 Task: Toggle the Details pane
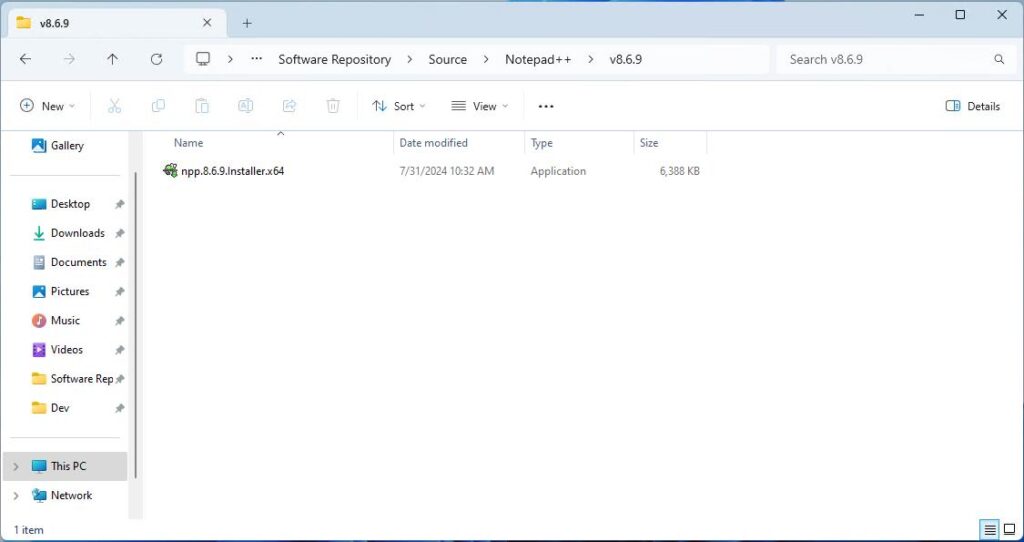pos(972,106)
